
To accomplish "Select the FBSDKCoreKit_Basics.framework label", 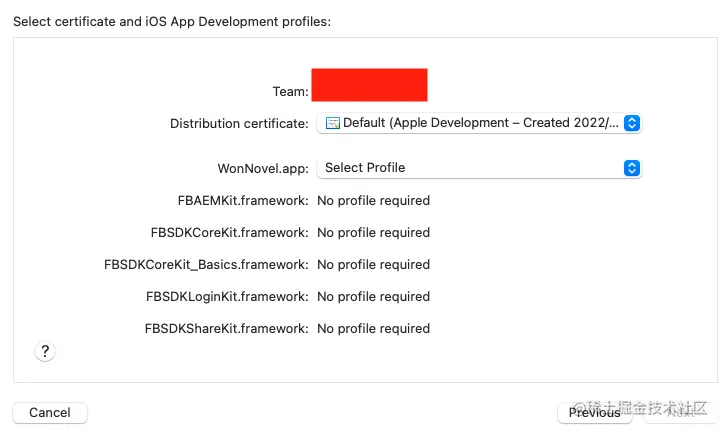I will [x=206, y=265].
